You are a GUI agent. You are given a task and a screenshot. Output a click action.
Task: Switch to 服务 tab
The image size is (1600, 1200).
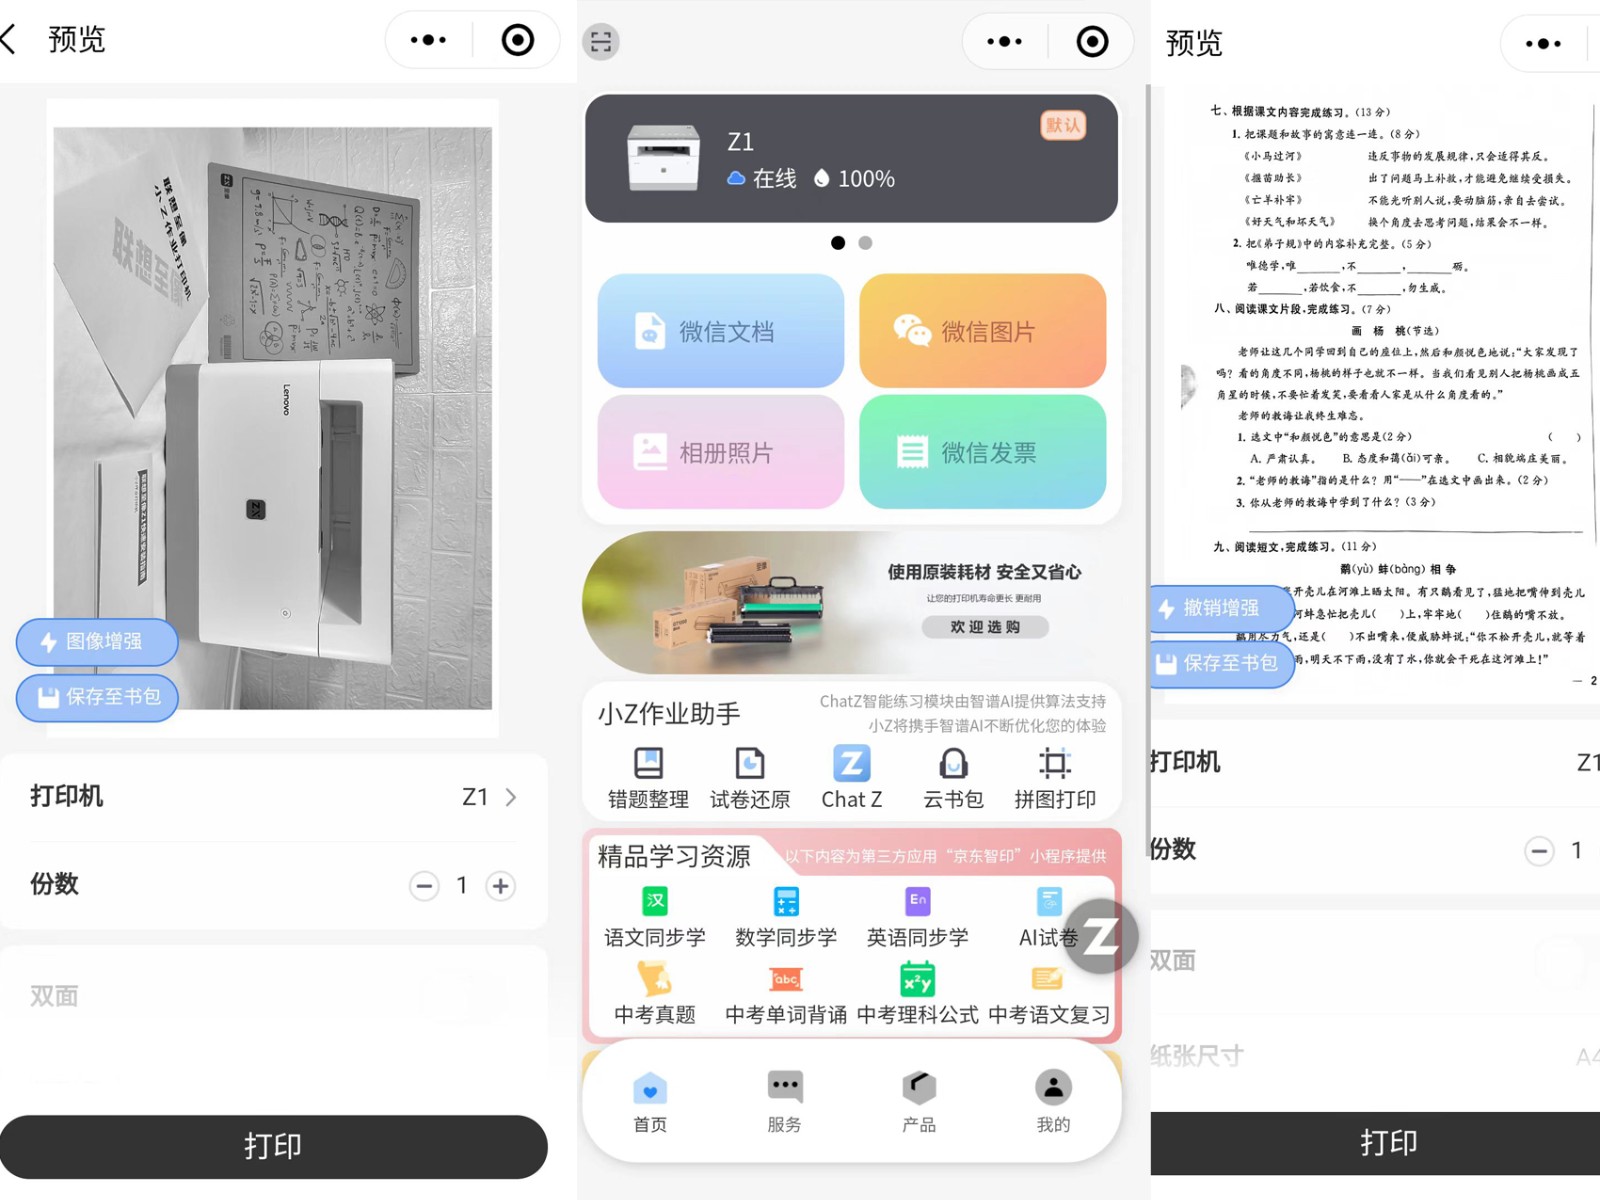(785, 1101)
